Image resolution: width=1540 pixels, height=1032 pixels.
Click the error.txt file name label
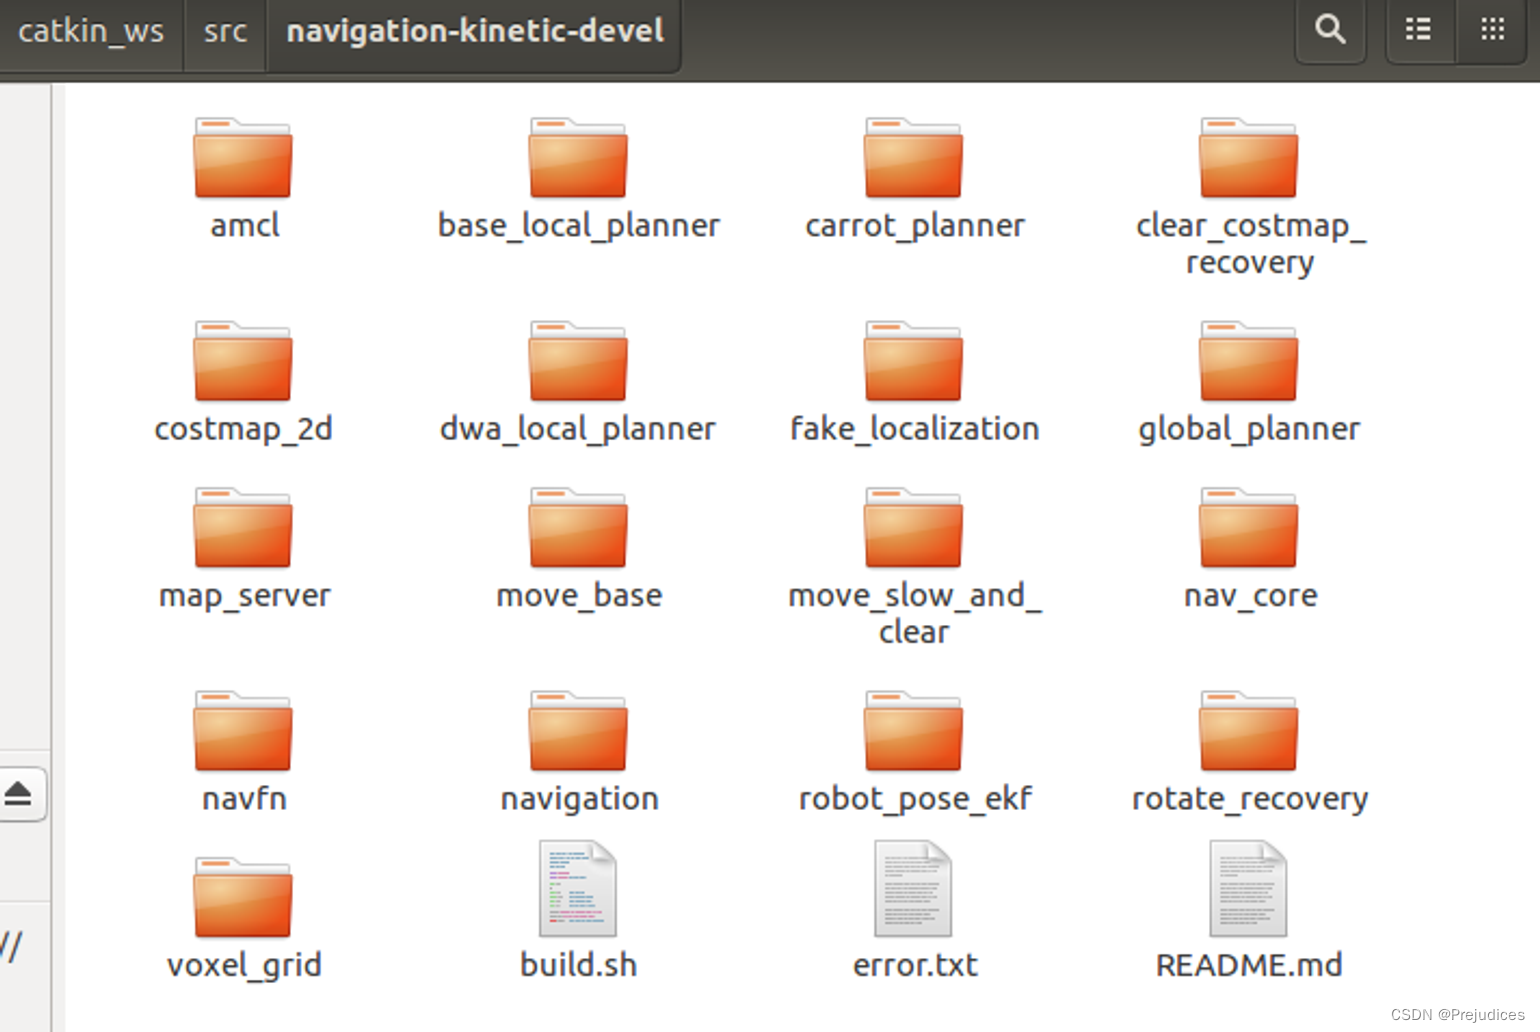pos(915,965)
